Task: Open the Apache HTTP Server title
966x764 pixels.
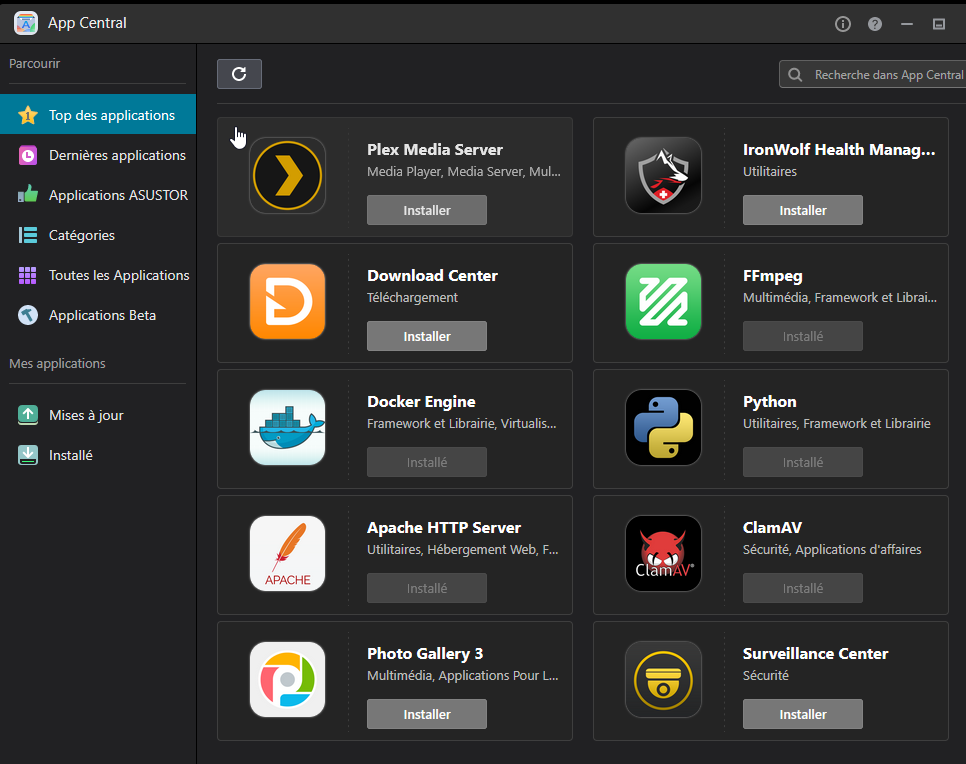Action: [444, 527]
